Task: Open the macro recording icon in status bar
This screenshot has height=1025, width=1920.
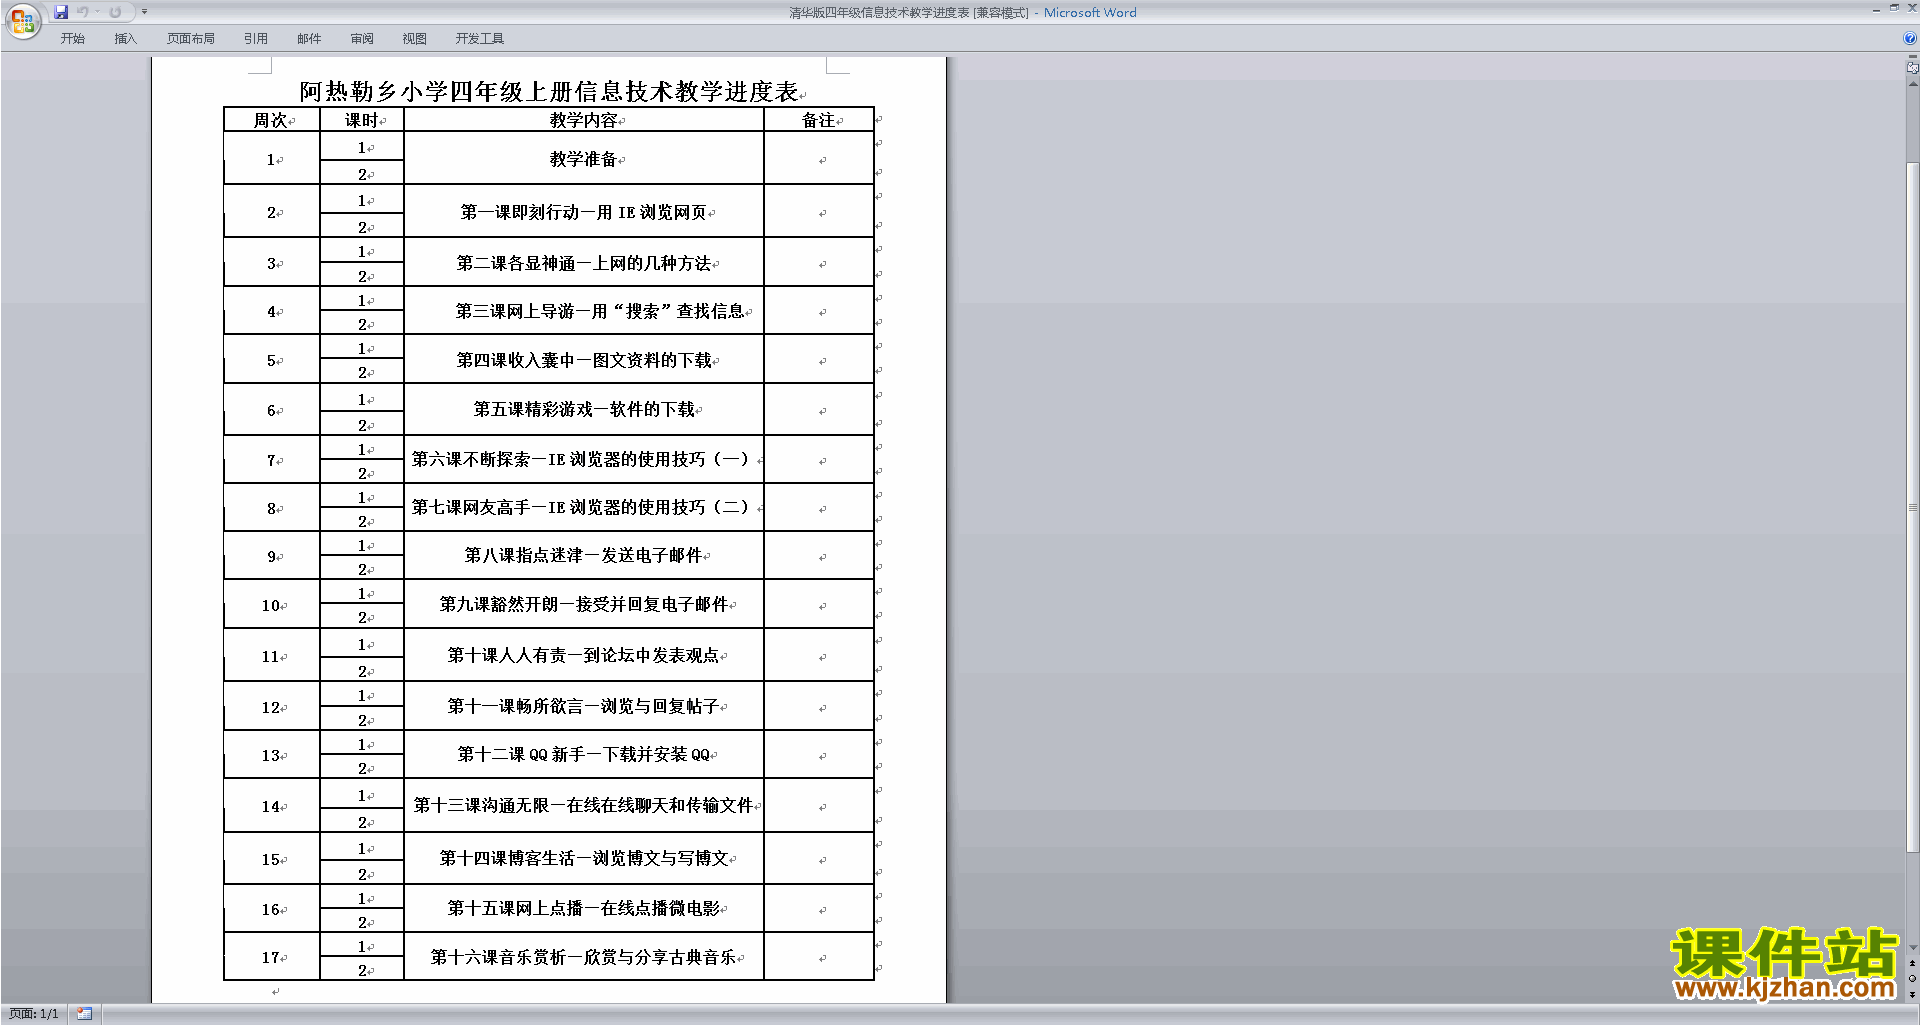Action: click(x=85, y=1014)
